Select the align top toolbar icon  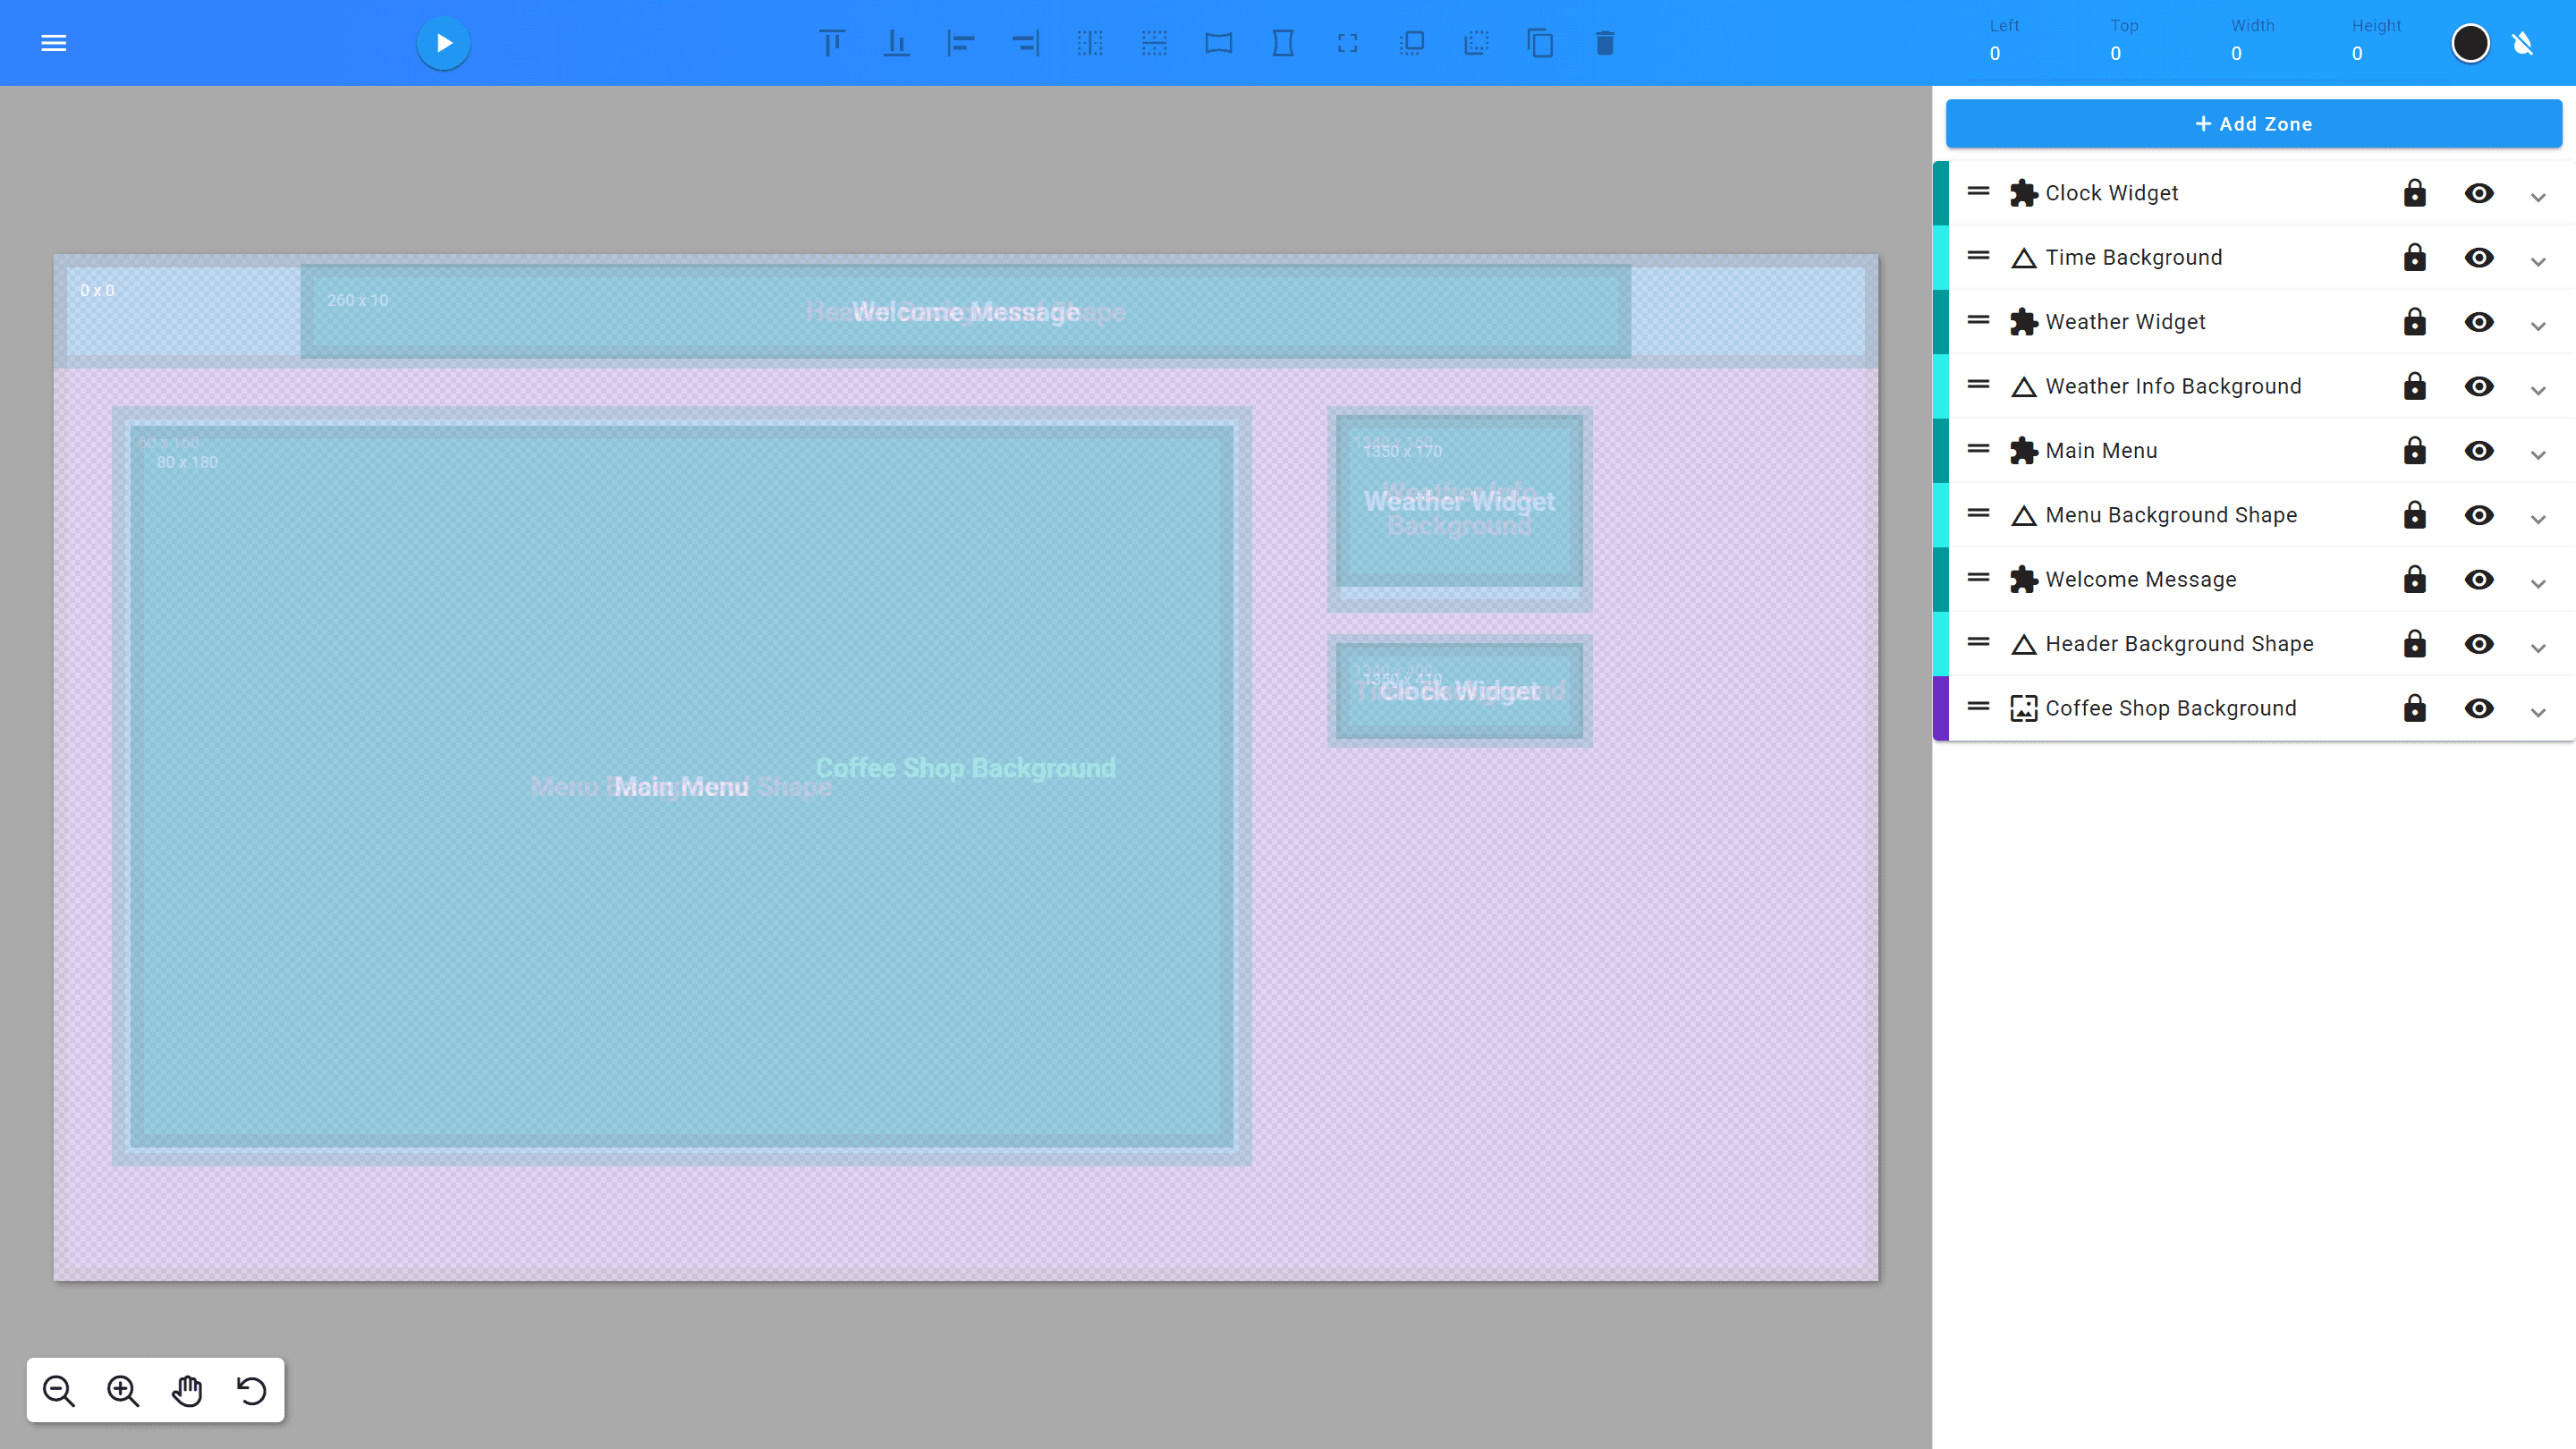[832, 43]
